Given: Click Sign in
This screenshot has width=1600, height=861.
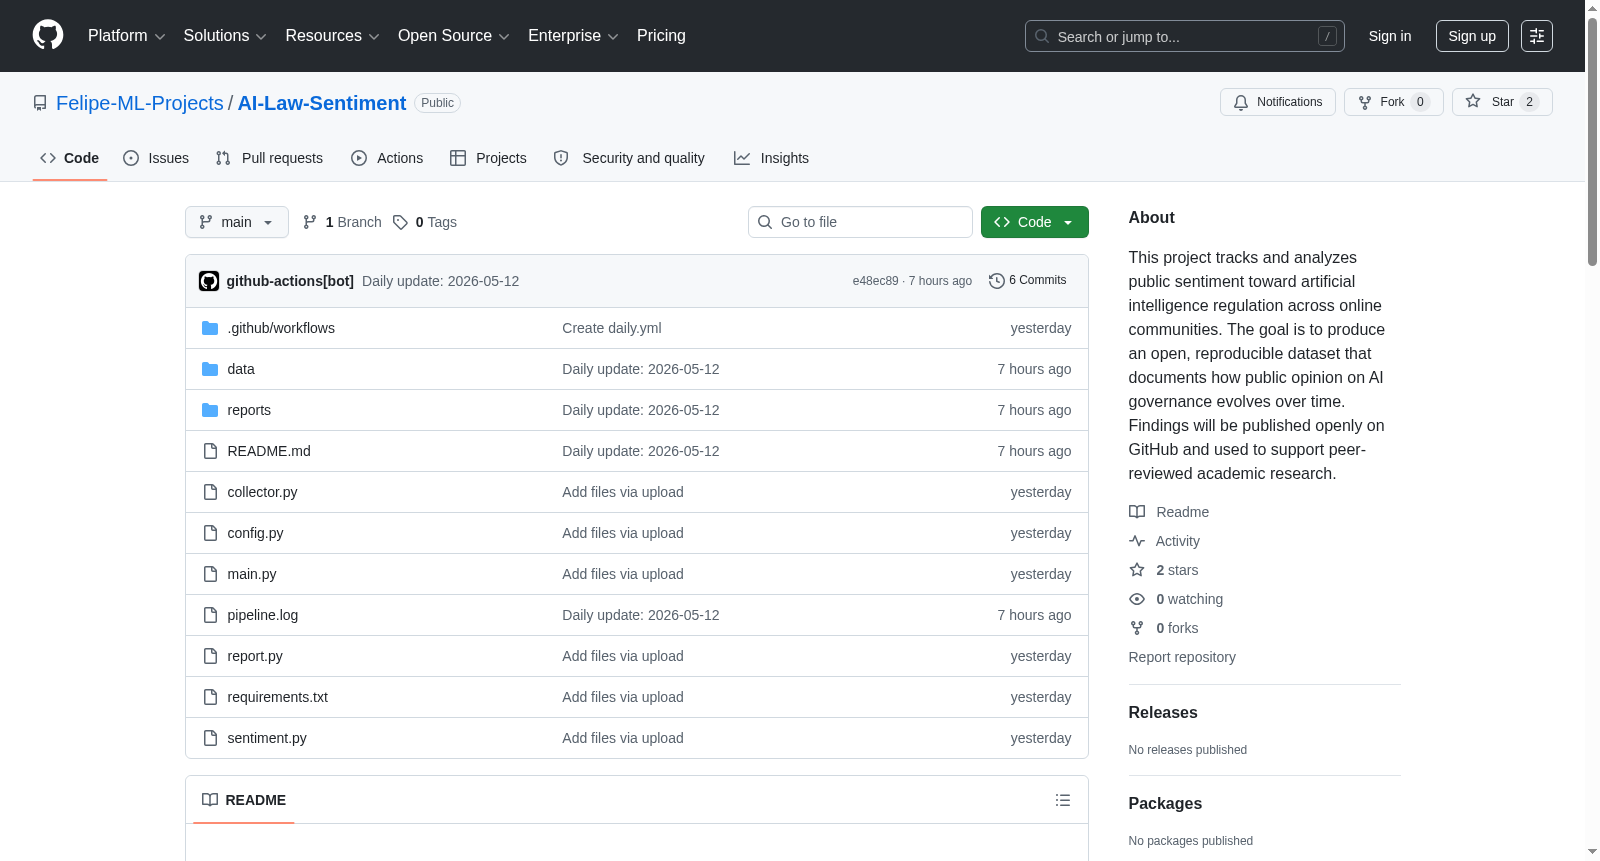Looking at the screenshot, I should [x=1390, y=36].
